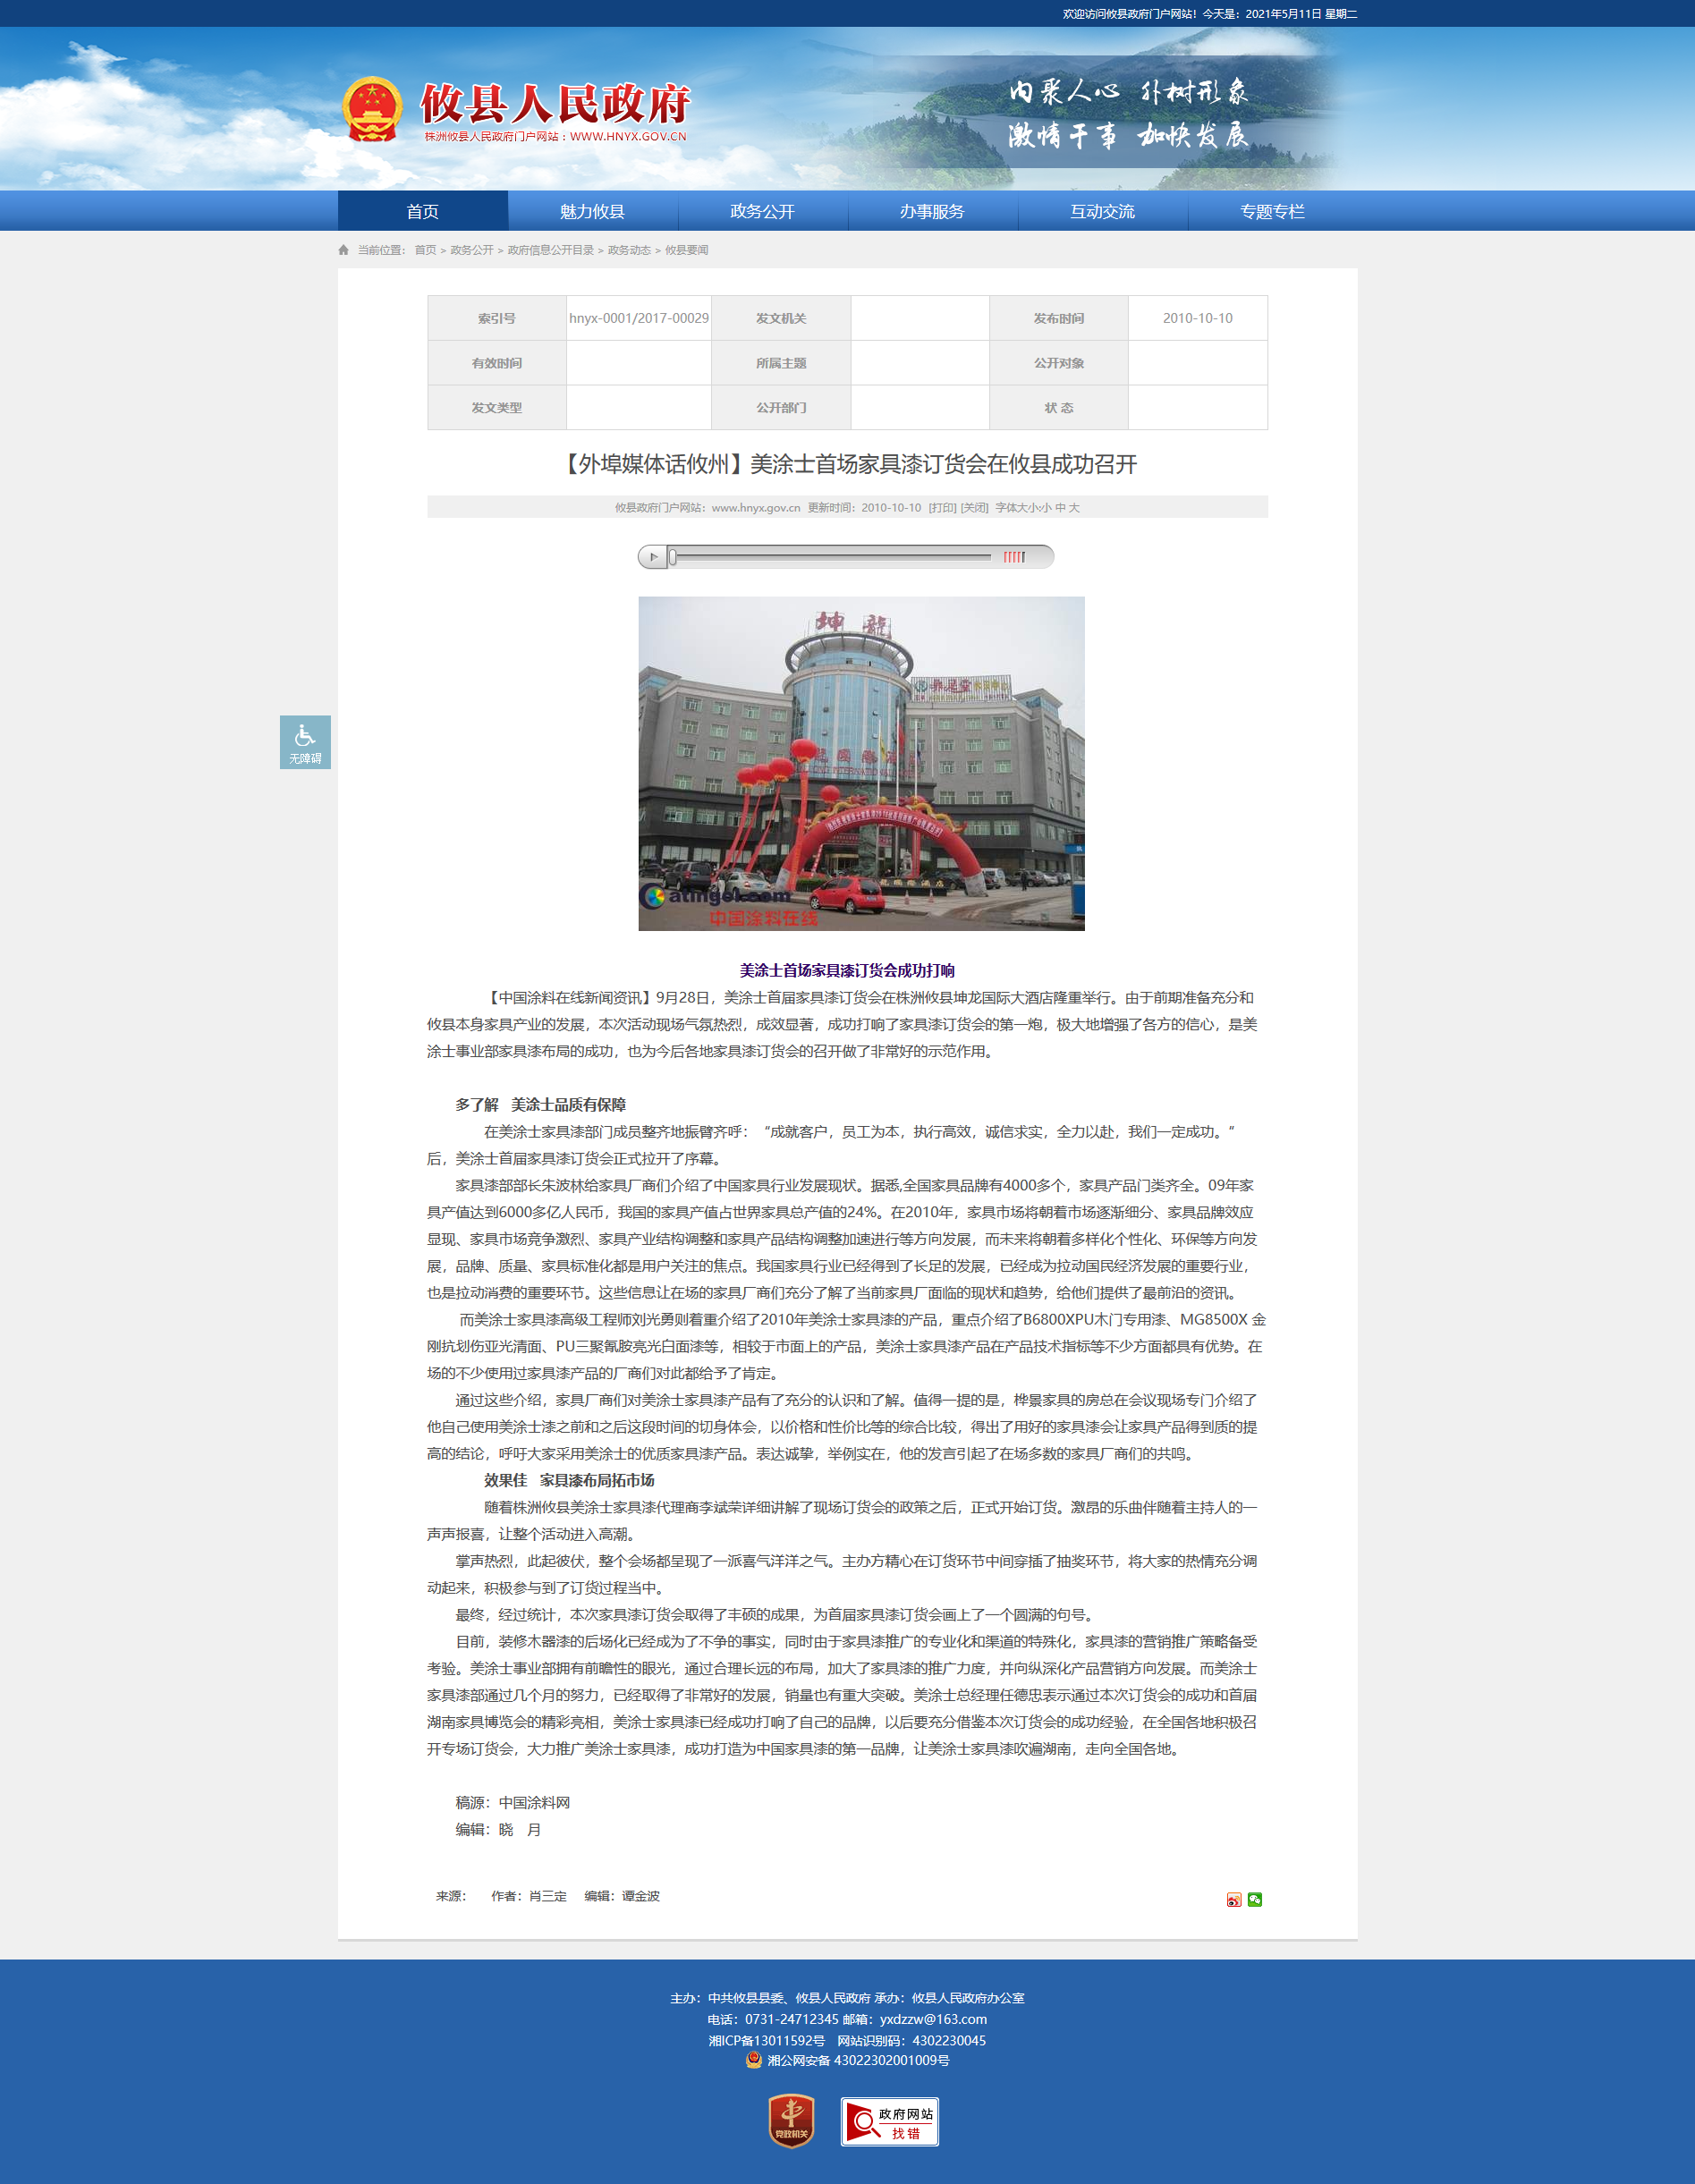This screenshot has height=2184, width=1695.
Task: Click the 所属主题 table header cell
Action: coord(781,363)
